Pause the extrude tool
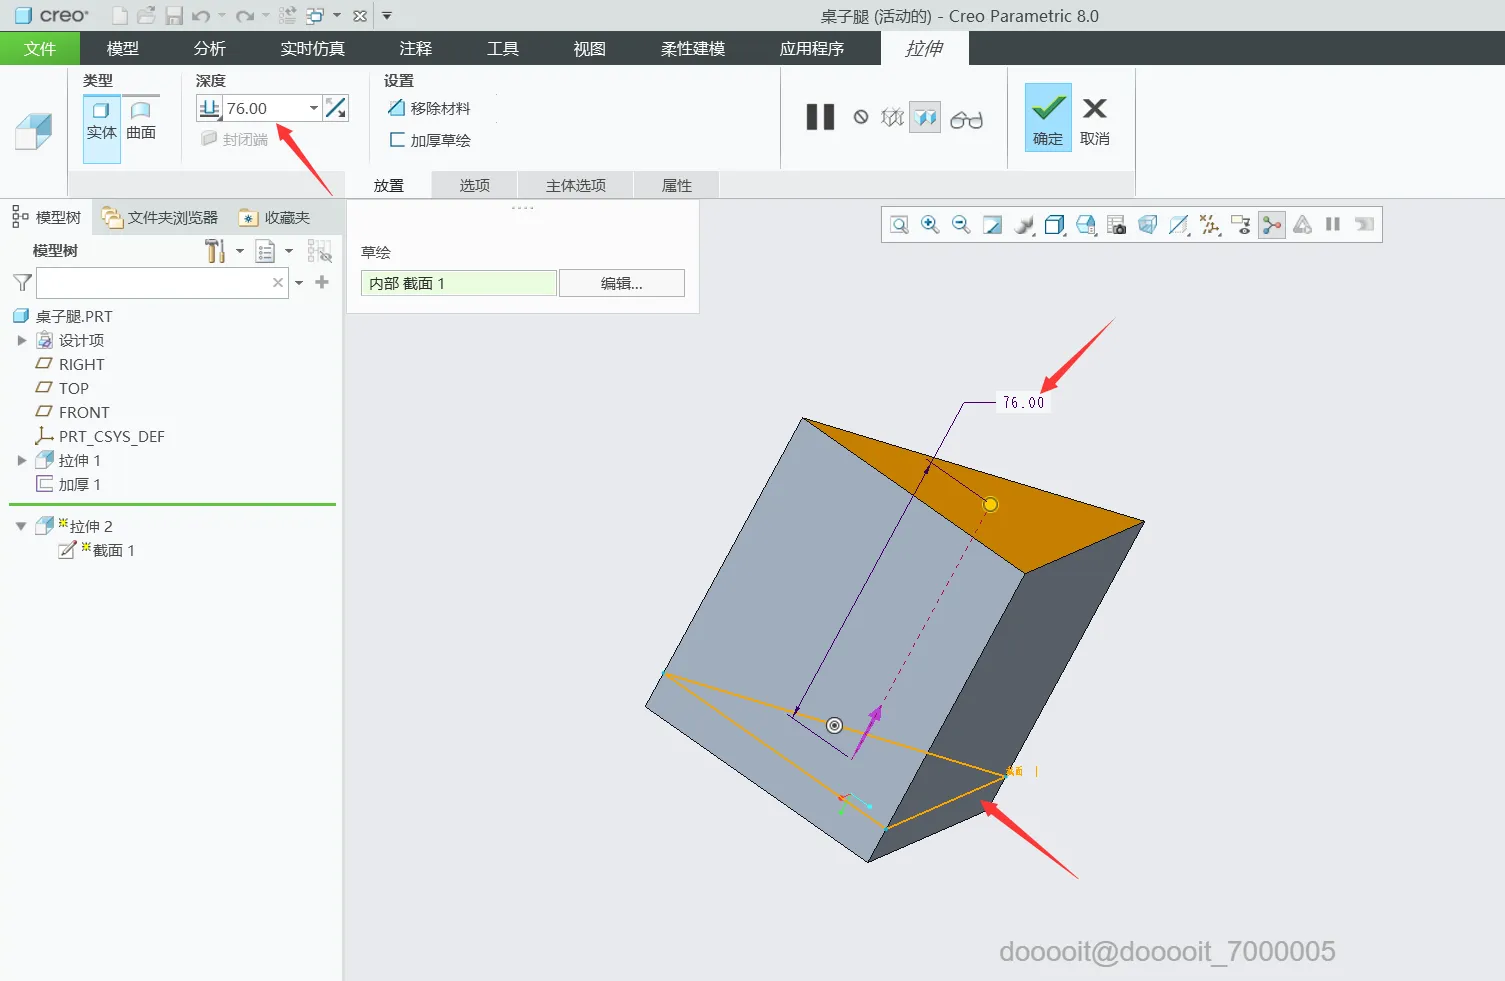 pyautogui.click(x=820, y=117)
